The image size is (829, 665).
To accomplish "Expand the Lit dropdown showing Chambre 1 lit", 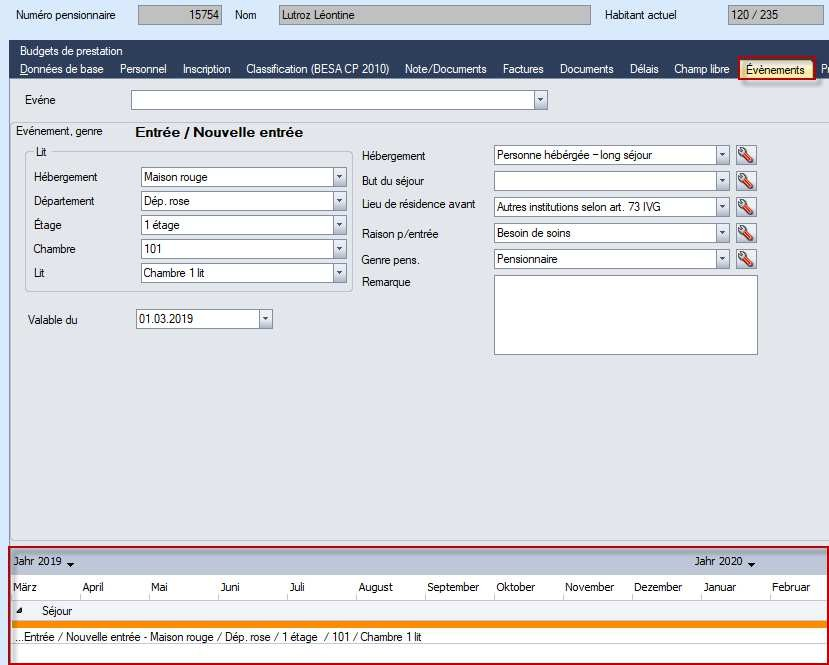I will 340,273.
